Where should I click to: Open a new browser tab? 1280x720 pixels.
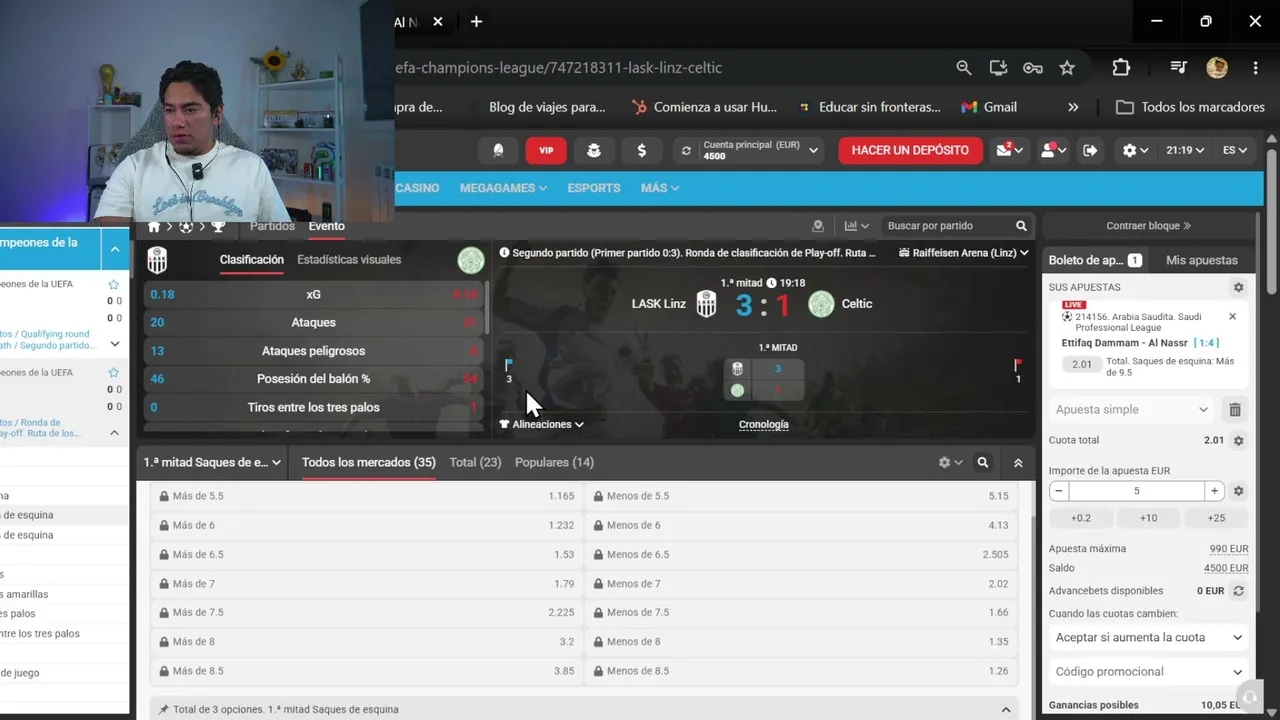pyautogui.click(x=476, y=21)
